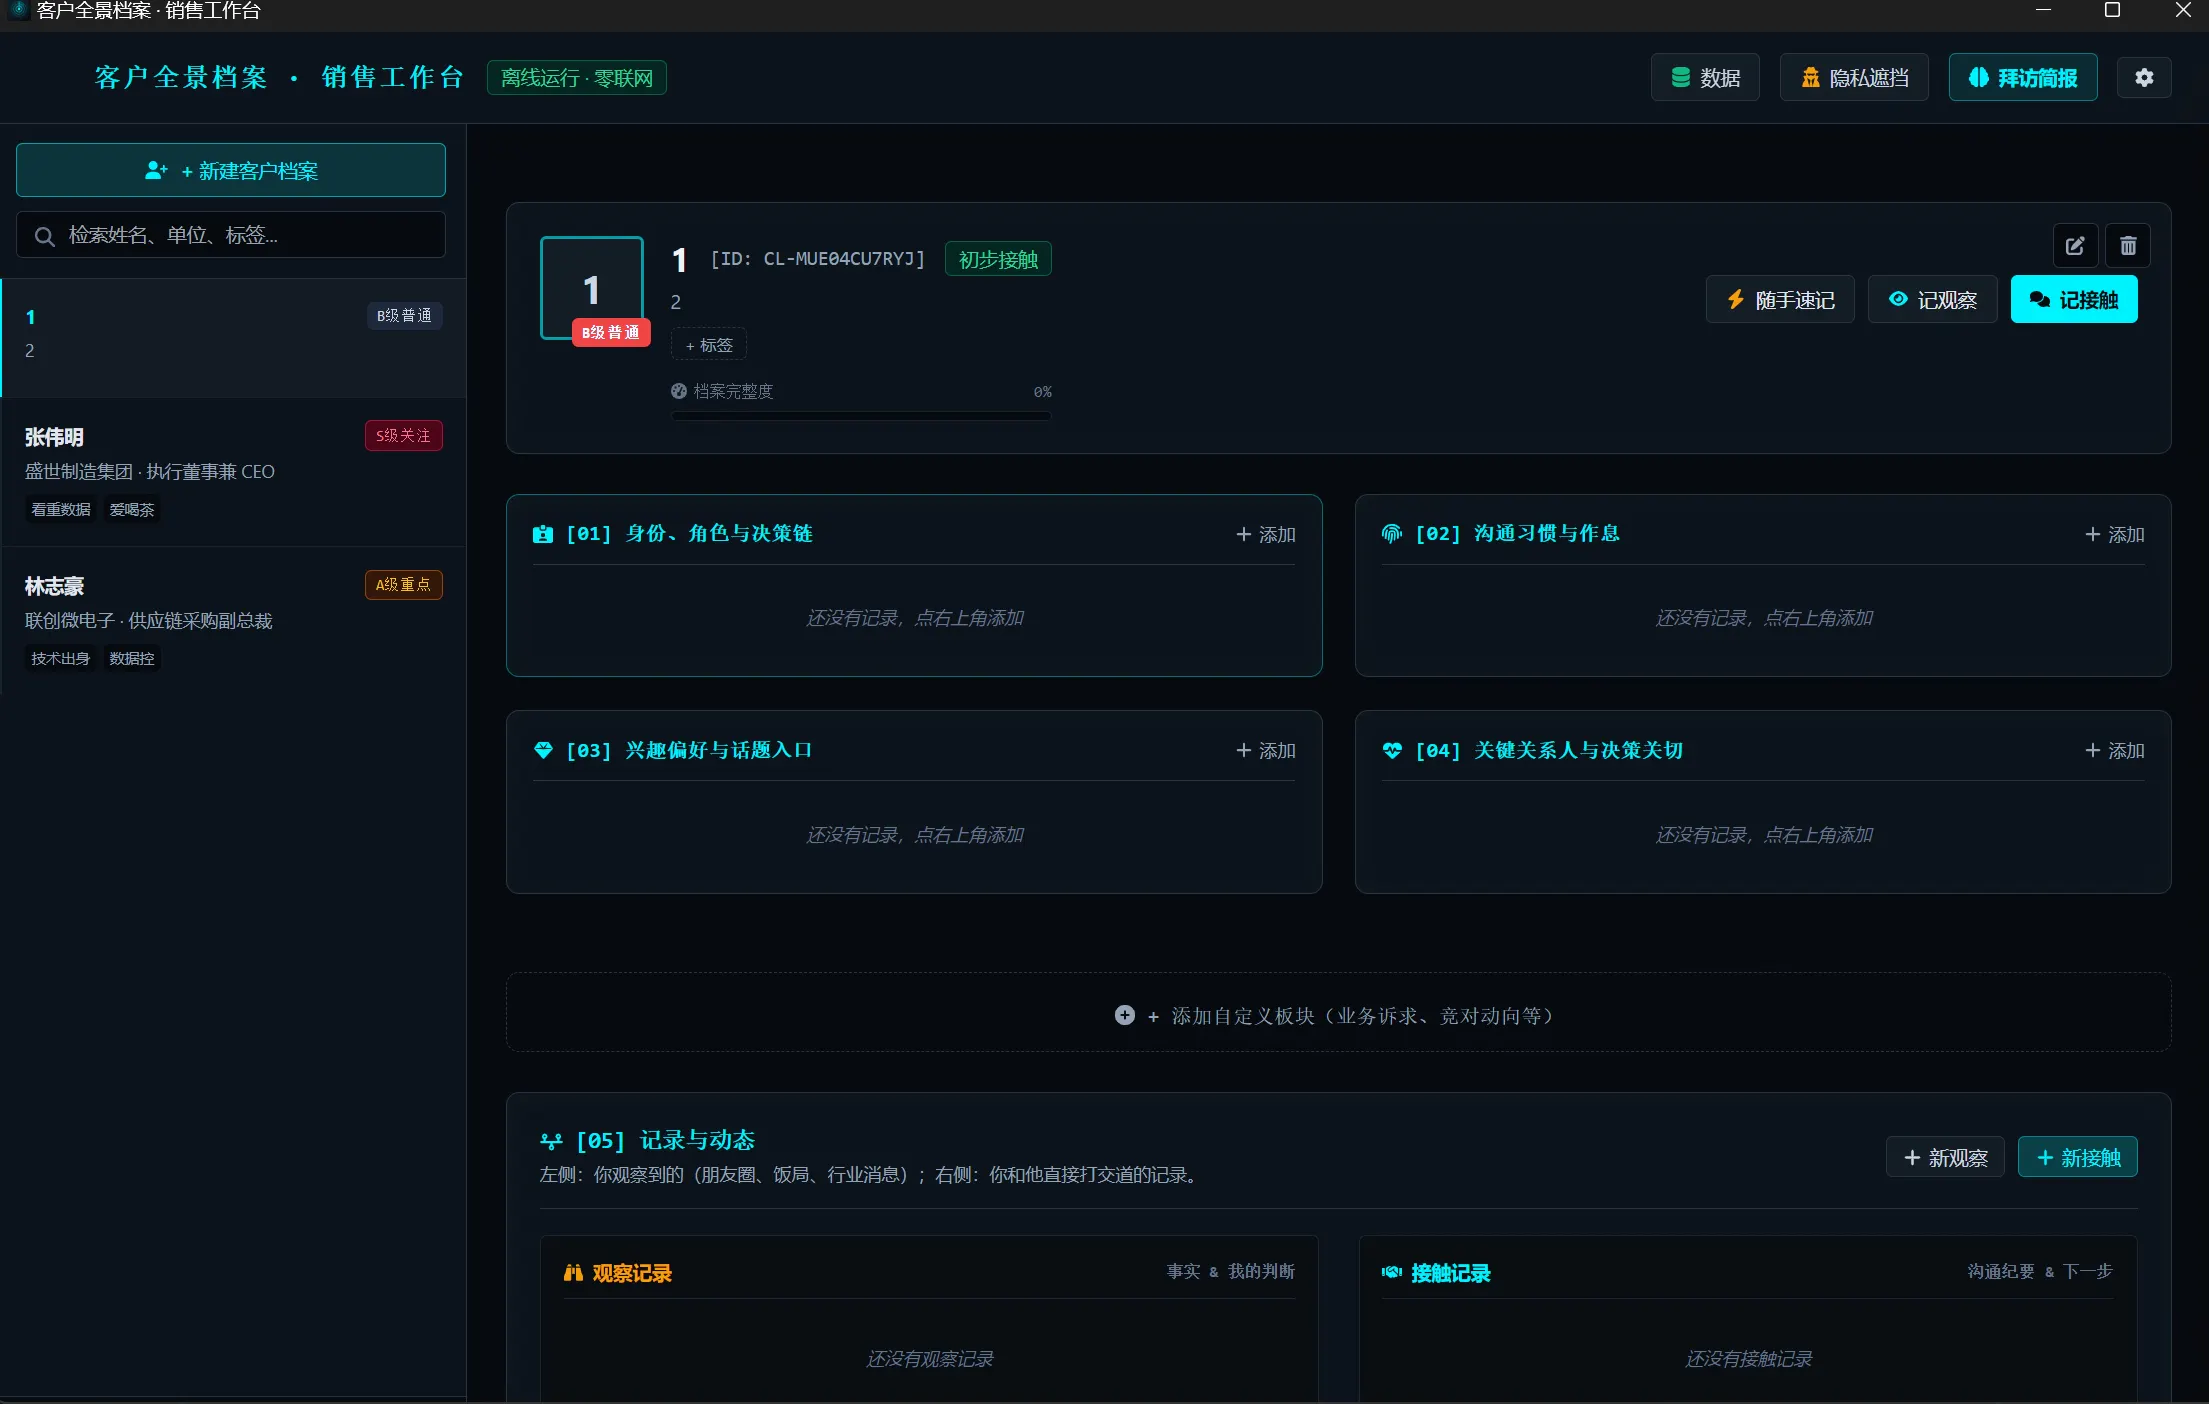Viewport: 2209px width, 1404px height.
Task: Click the 数据控 tag
Action: (132, 659)
